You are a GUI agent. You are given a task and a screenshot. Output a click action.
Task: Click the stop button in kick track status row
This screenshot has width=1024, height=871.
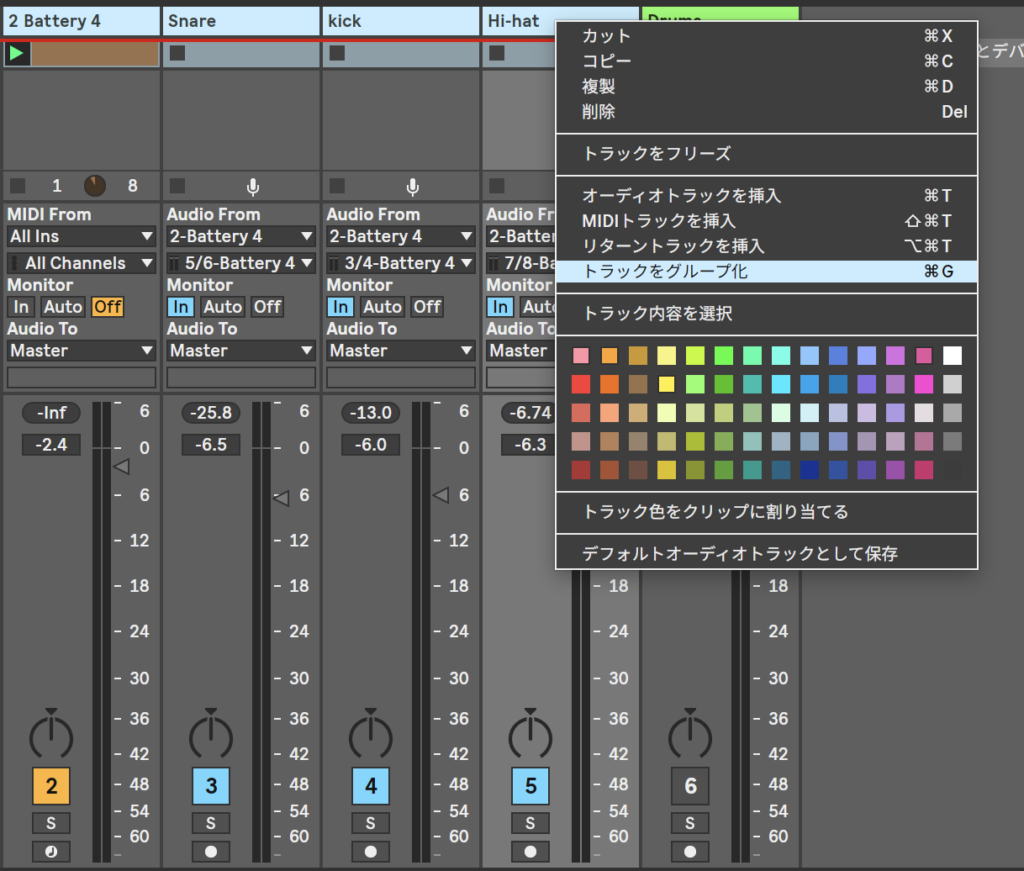(x=337, y=186)
